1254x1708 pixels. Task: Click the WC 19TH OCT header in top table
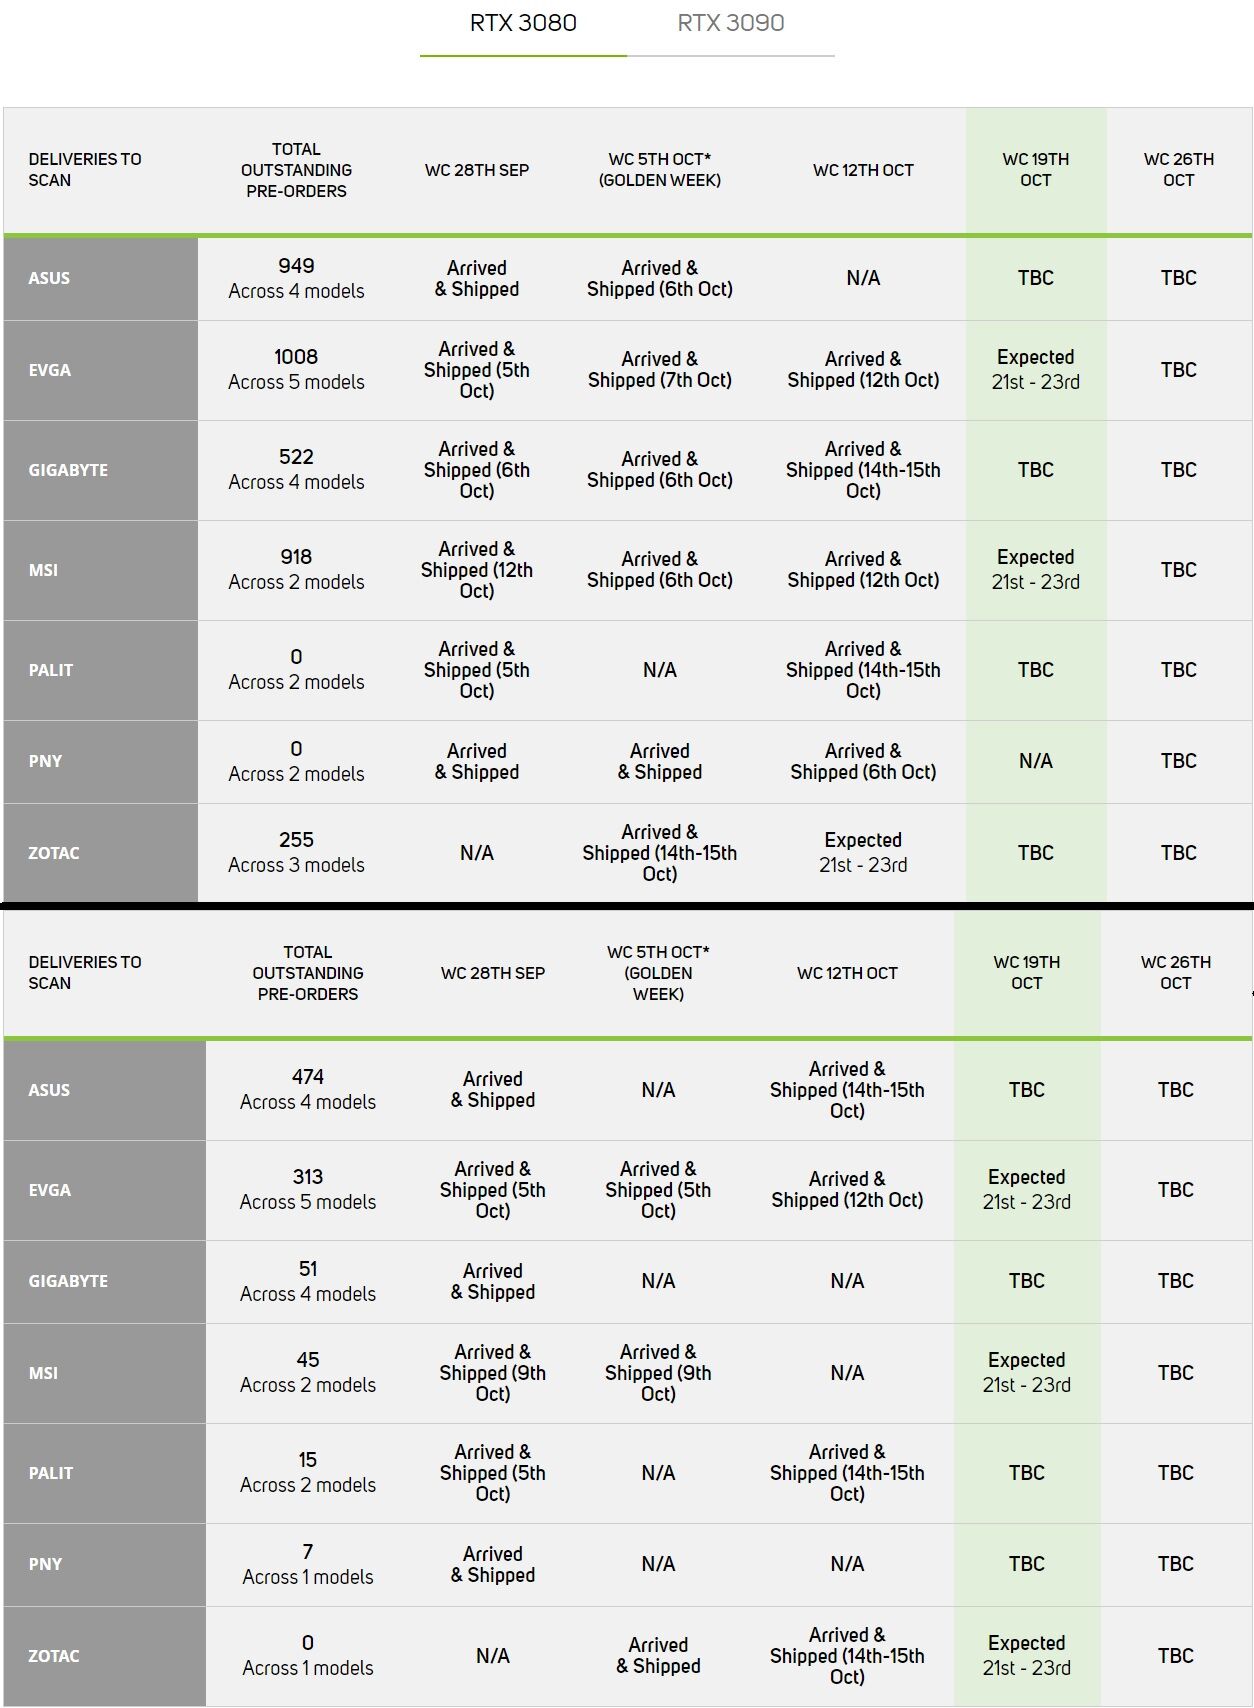[1036, 170]
